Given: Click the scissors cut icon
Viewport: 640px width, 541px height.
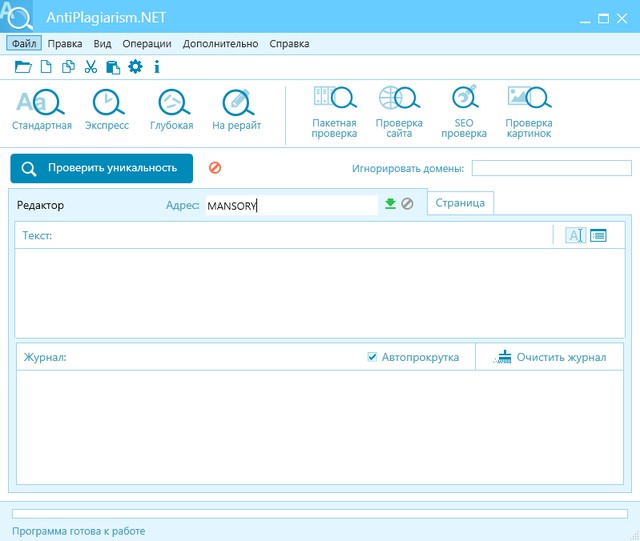Looking at the screenshot, I should tap(91, 67).
